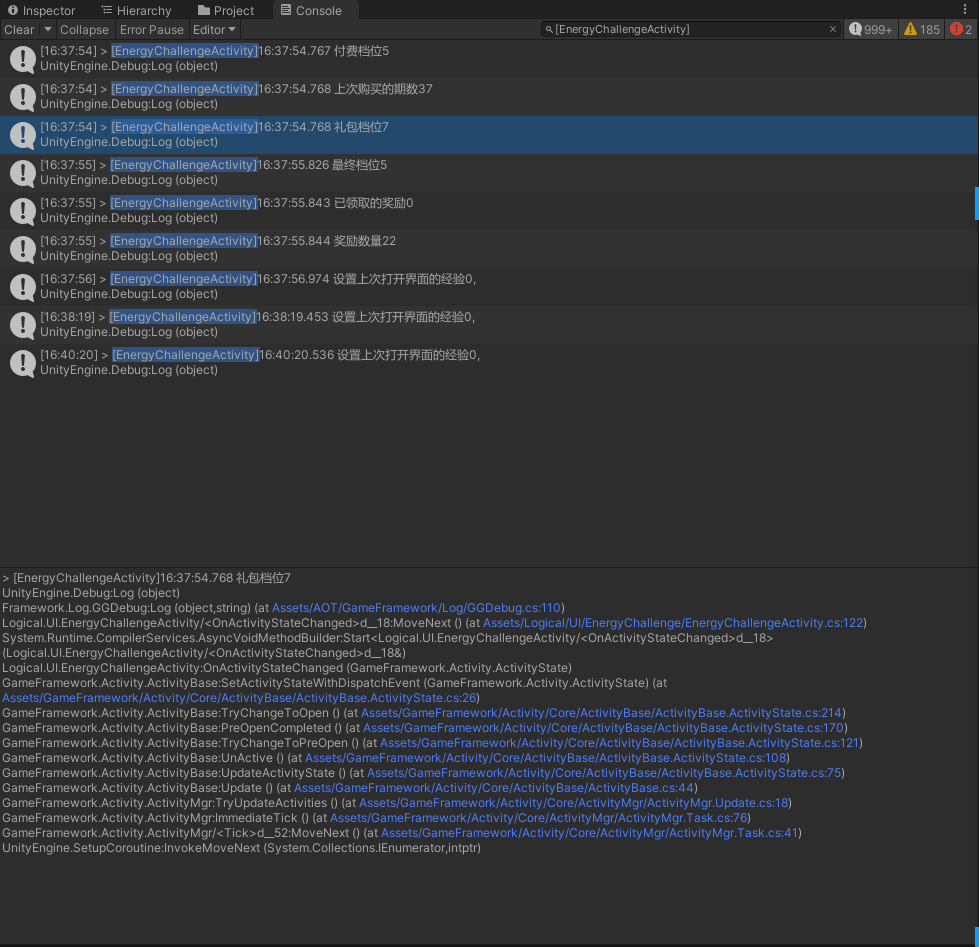Toggle Error Pause in console toolbar

click(x=152, y=30)
